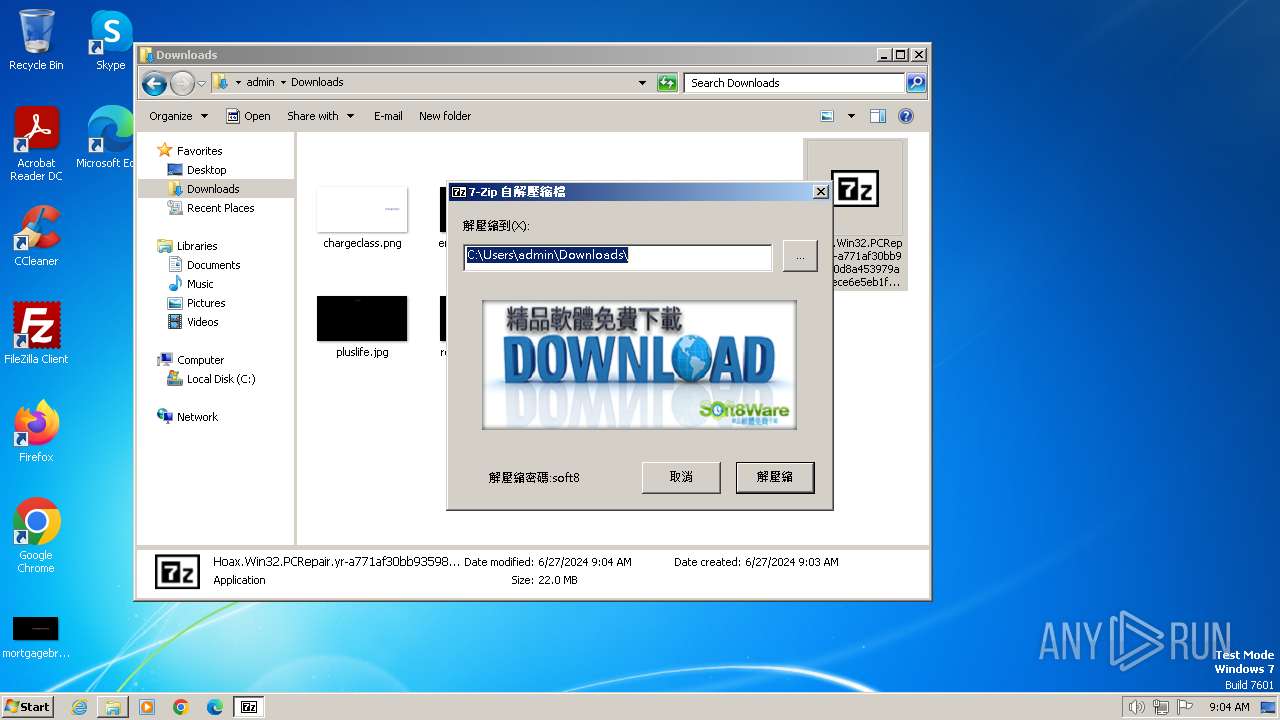The image size is (1280, 720).
Task: Click the 9:04 AM taskbar clock
Action: [1229, 707]
